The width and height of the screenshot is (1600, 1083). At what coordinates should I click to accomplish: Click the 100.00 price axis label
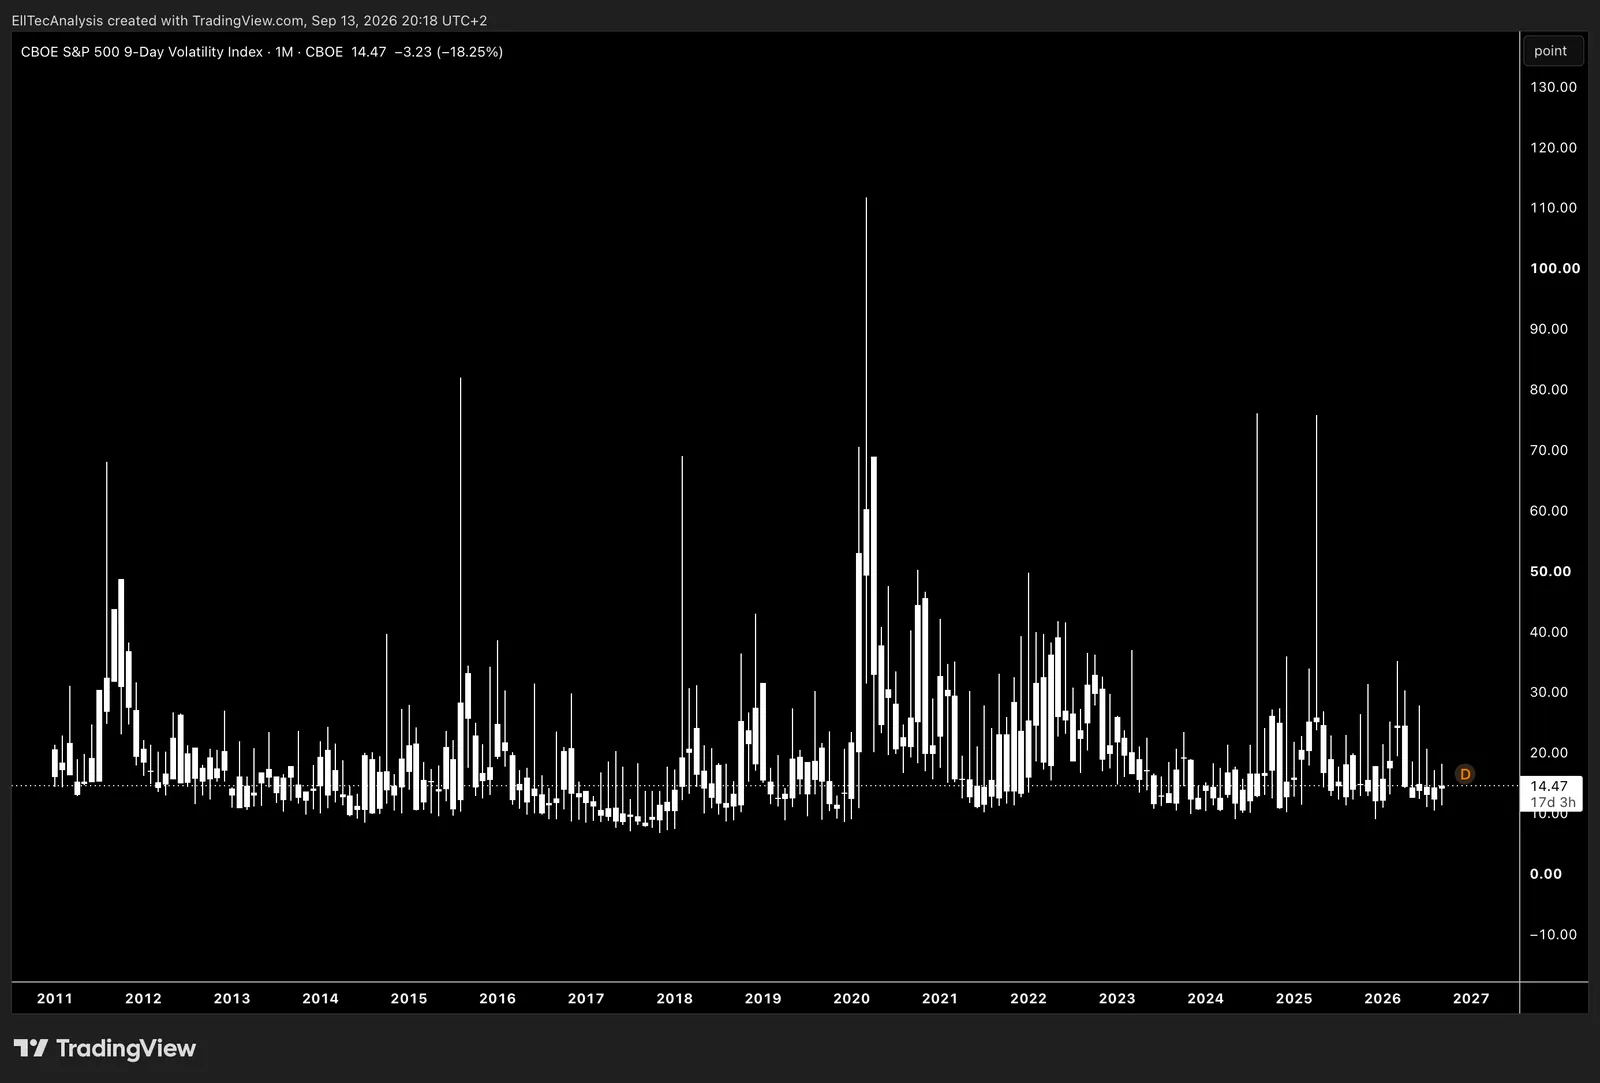[1555, 268]
